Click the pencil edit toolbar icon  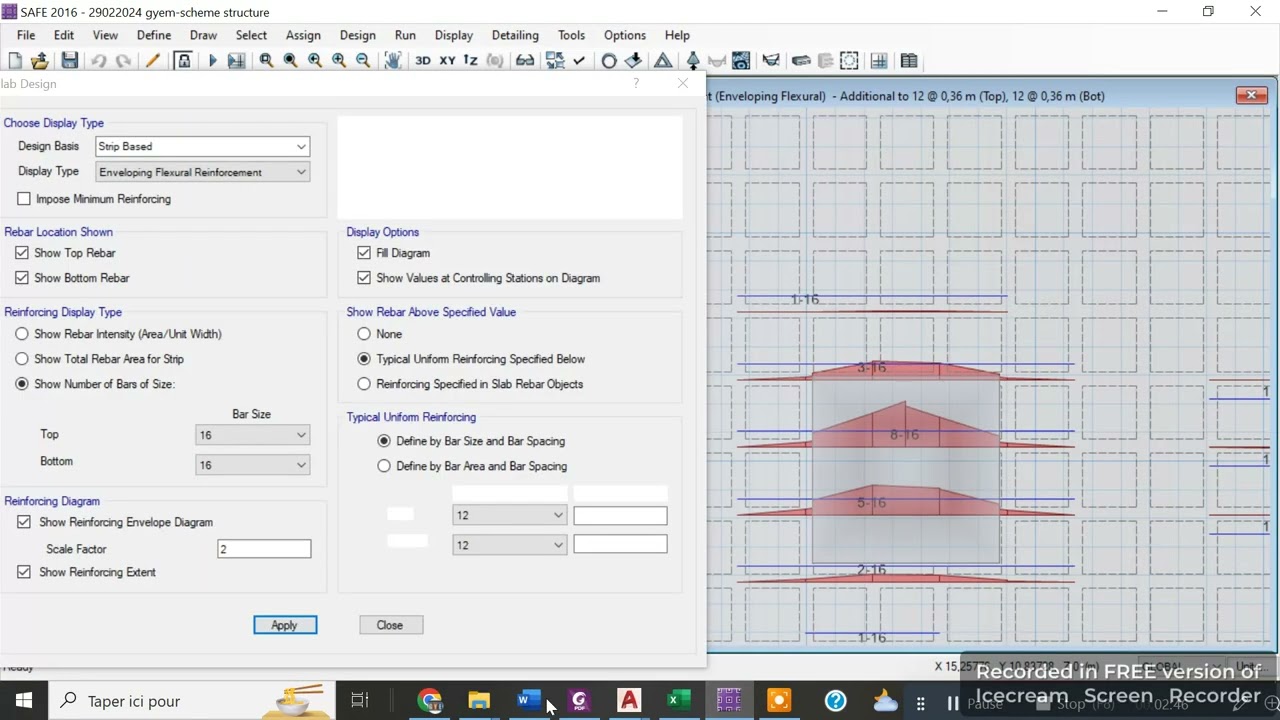point(152,61)
